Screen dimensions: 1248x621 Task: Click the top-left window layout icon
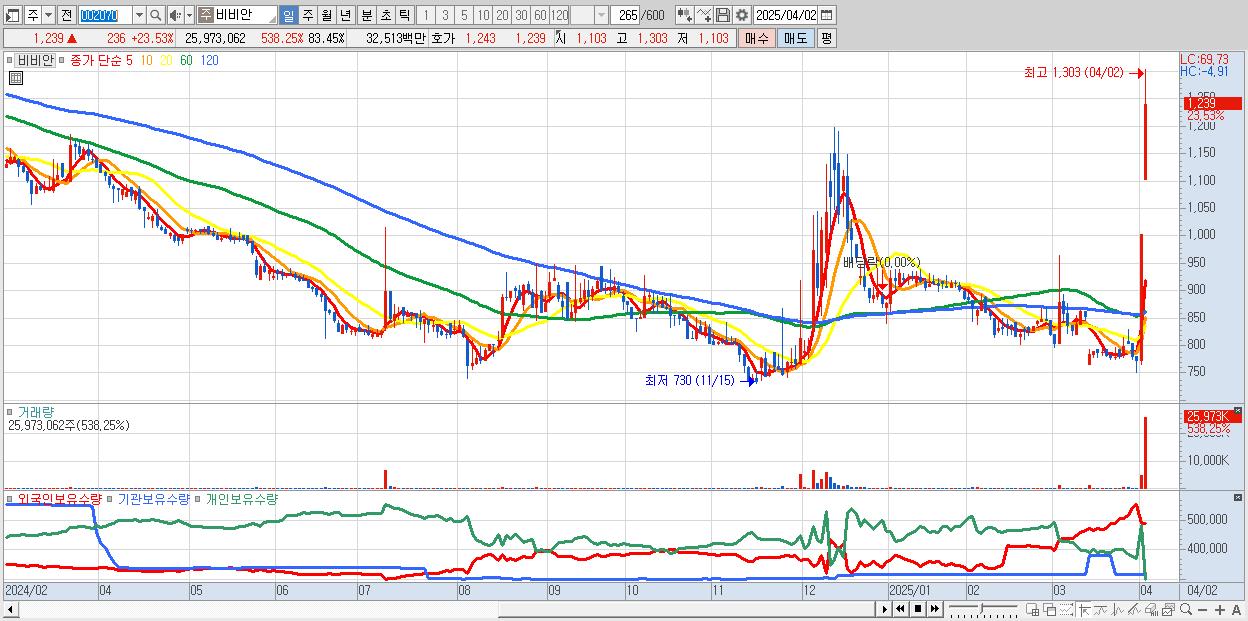[x=12, y=15]
